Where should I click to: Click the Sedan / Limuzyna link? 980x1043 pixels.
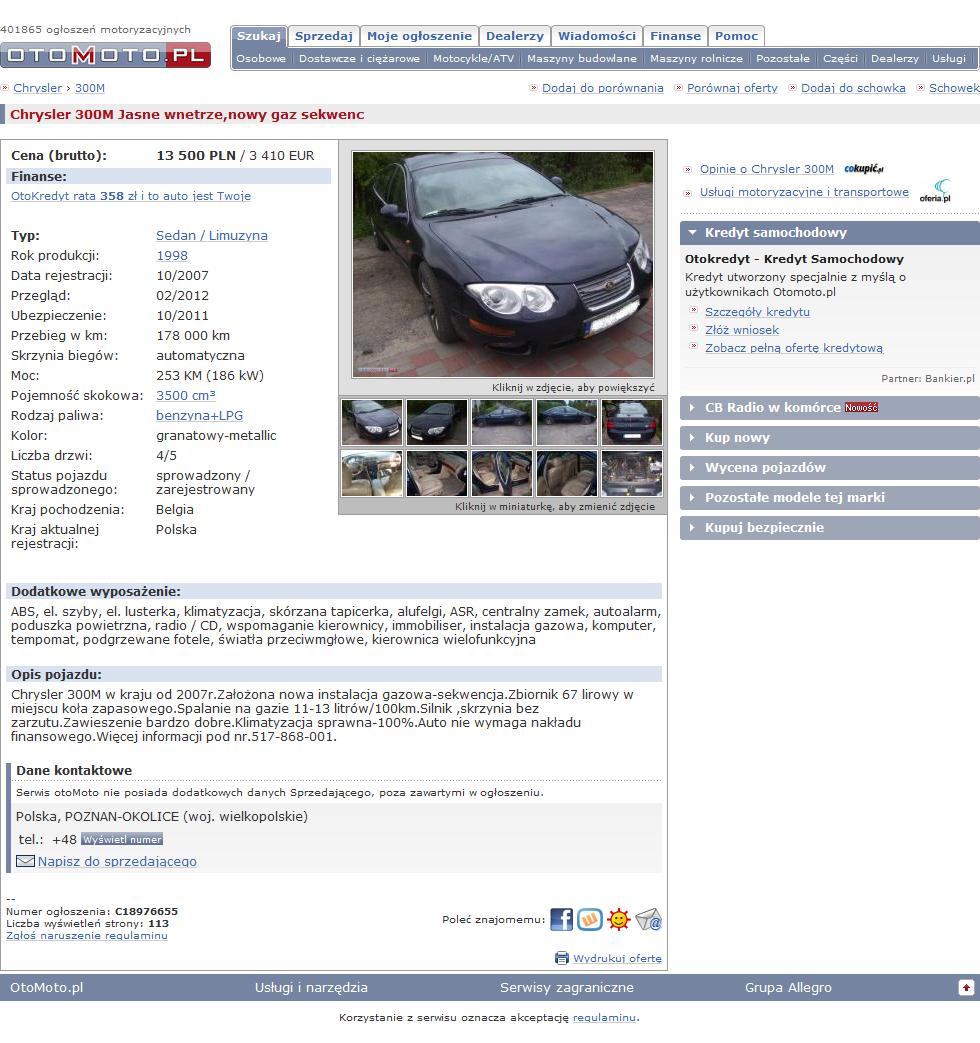point(212,235)
